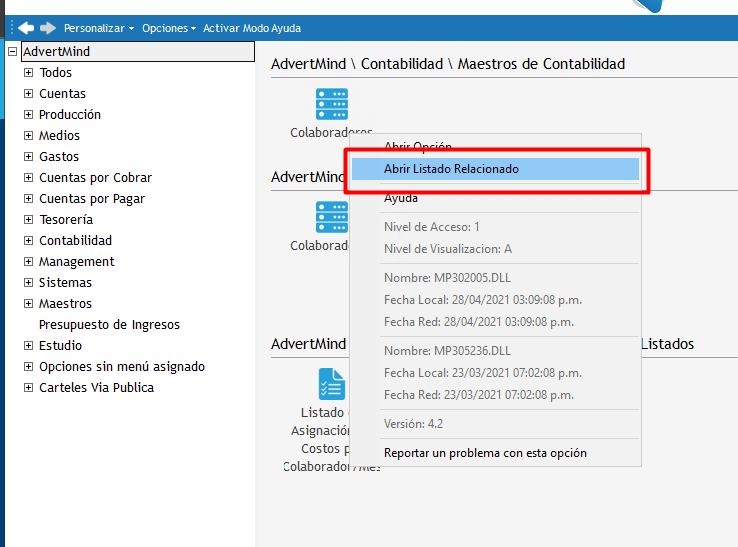Viewport: 738px width, 547px height.
Task: Select the Estudio tree label
Action: tap(60, 346)
